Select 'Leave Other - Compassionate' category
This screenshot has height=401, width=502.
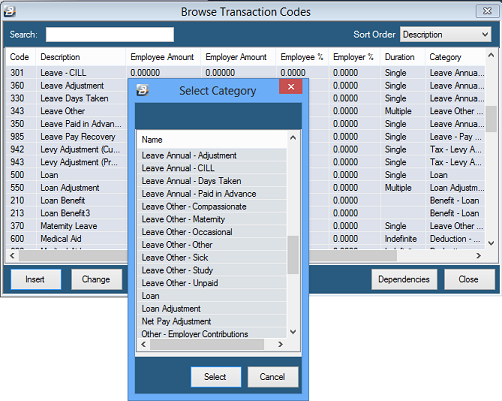coord(212,207)
